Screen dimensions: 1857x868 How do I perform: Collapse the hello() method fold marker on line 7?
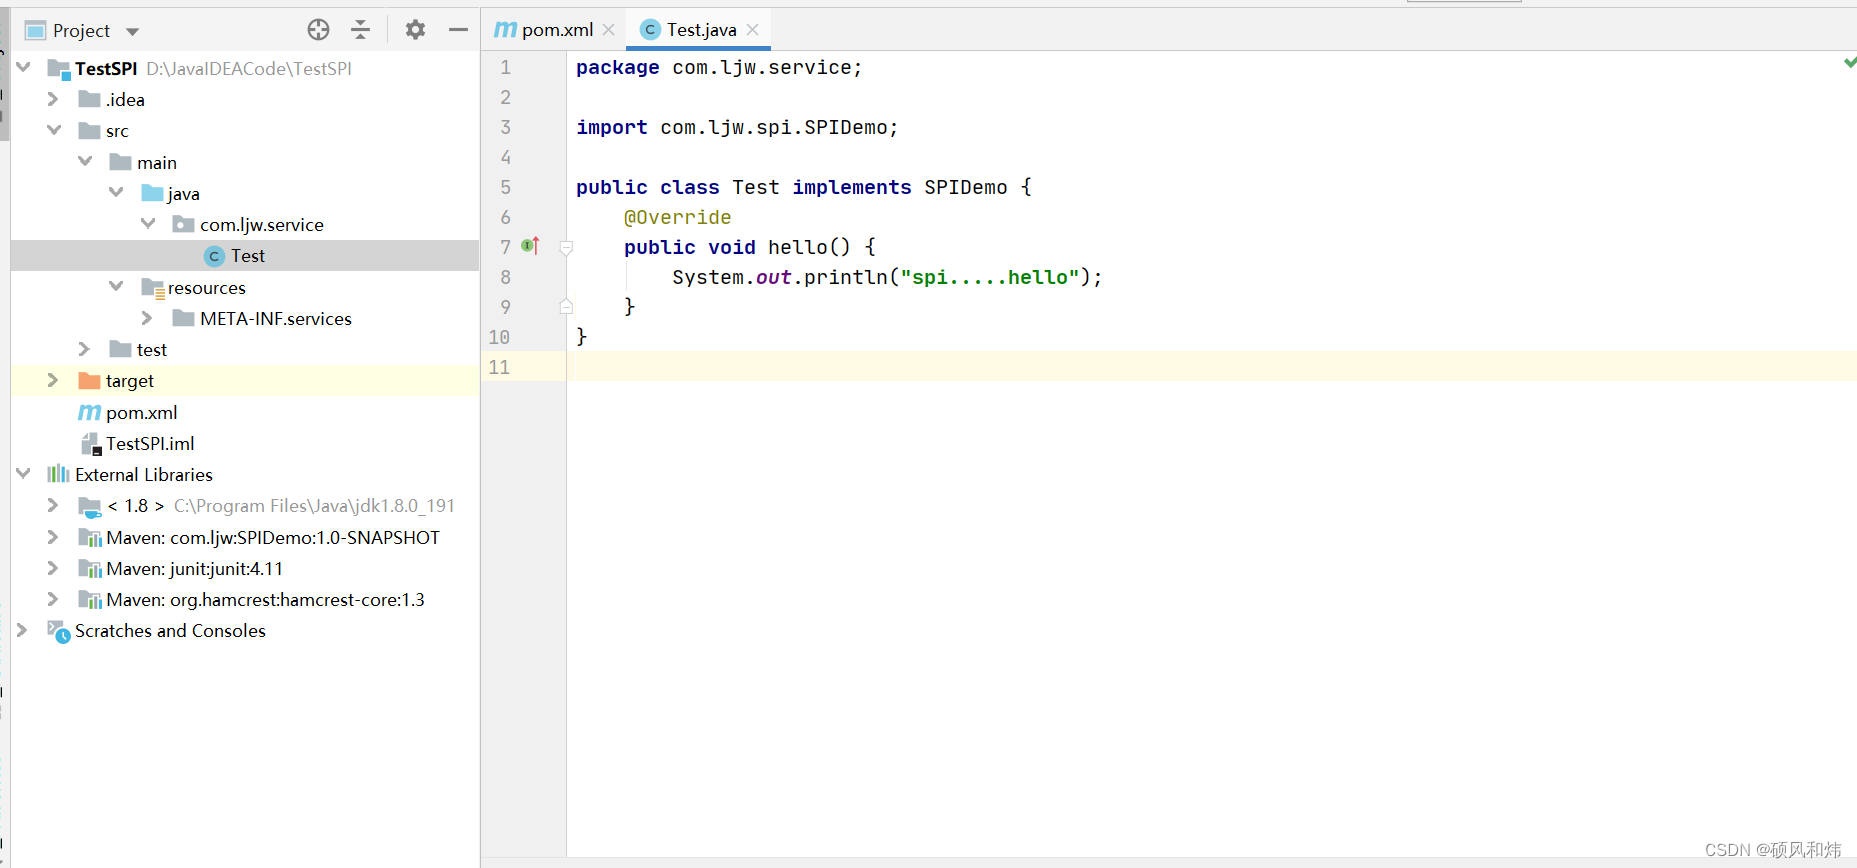(566, 247)
